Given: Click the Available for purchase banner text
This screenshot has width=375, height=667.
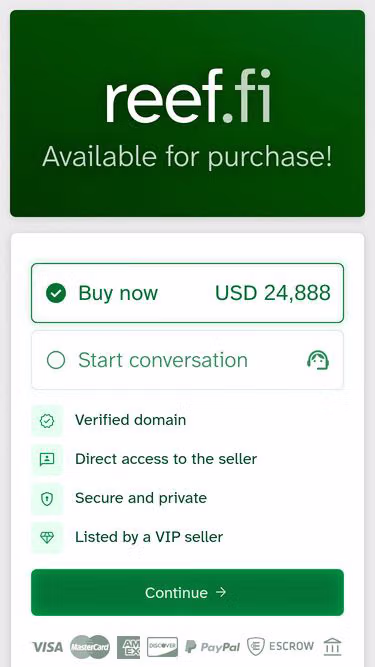Looking at the screenshot, I should tap(187, 157).
